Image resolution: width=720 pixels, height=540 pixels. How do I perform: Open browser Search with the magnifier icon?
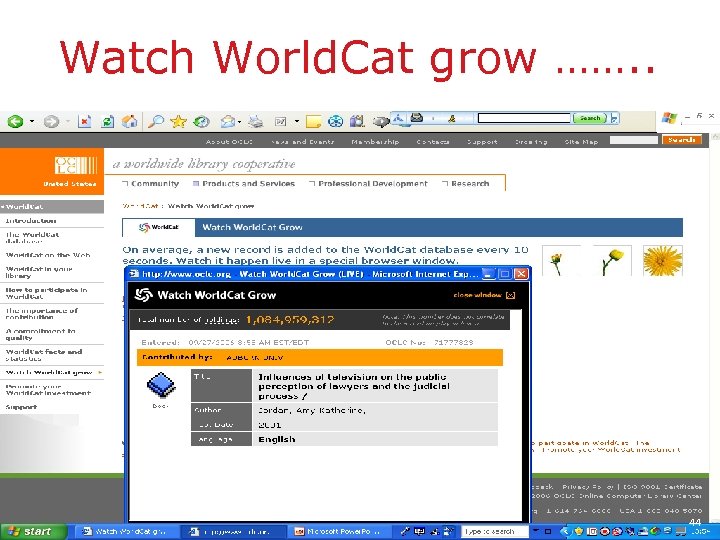coord(156,122)
